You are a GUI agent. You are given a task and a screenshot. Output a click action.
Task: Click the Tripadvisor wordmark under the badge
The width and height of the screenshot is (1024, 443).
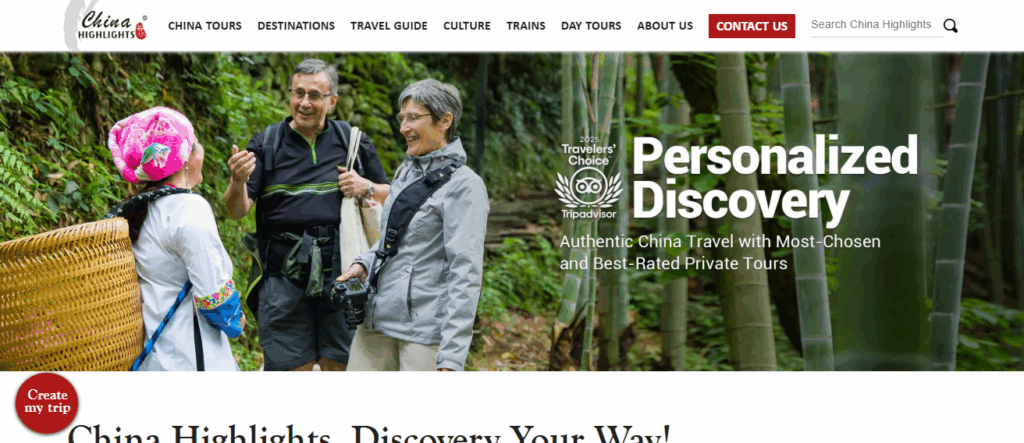coord(588,214)
